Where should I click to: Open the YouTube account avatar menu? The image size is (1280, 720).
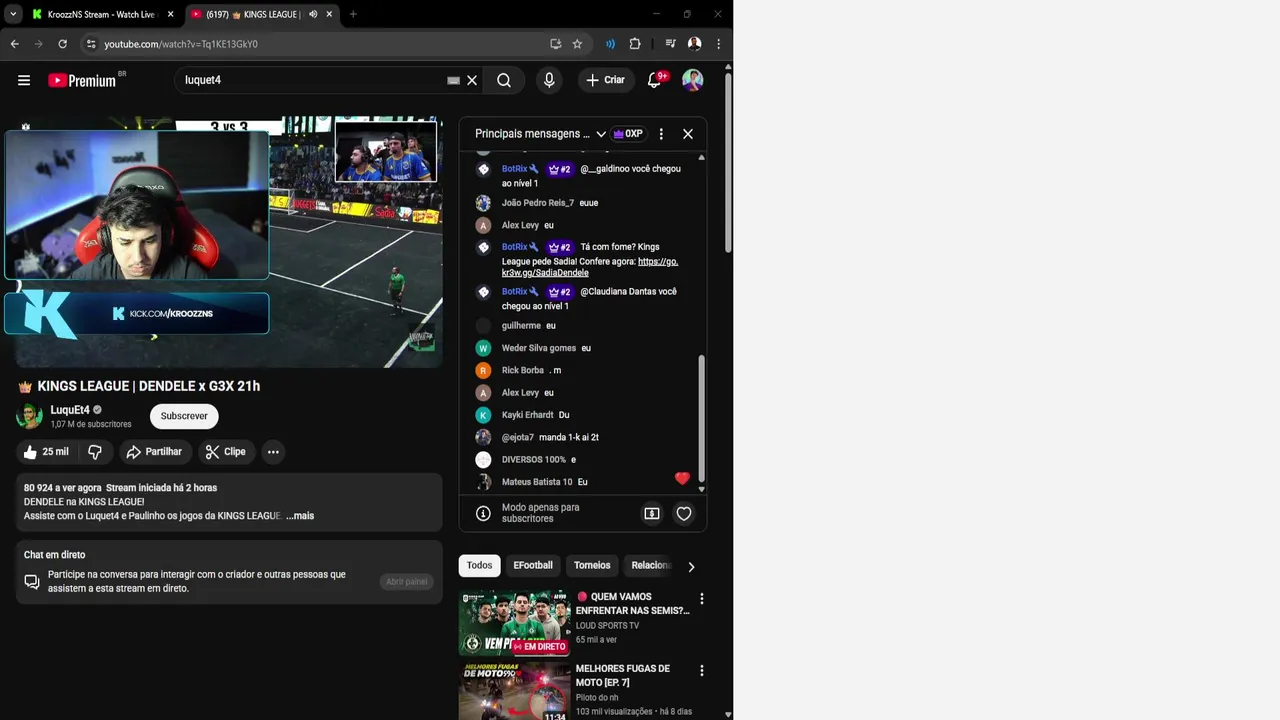coord(693,80)
